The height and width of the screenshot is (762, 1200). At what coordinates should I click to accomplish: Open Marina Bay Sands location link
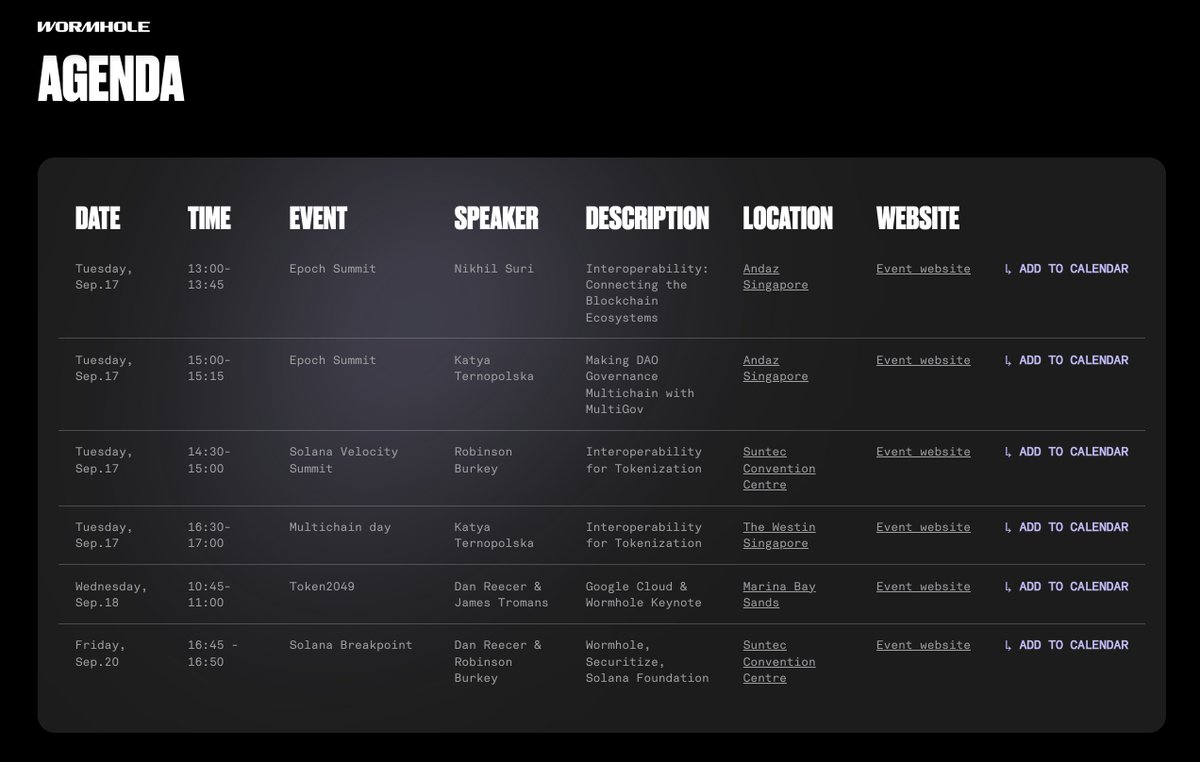779,594
